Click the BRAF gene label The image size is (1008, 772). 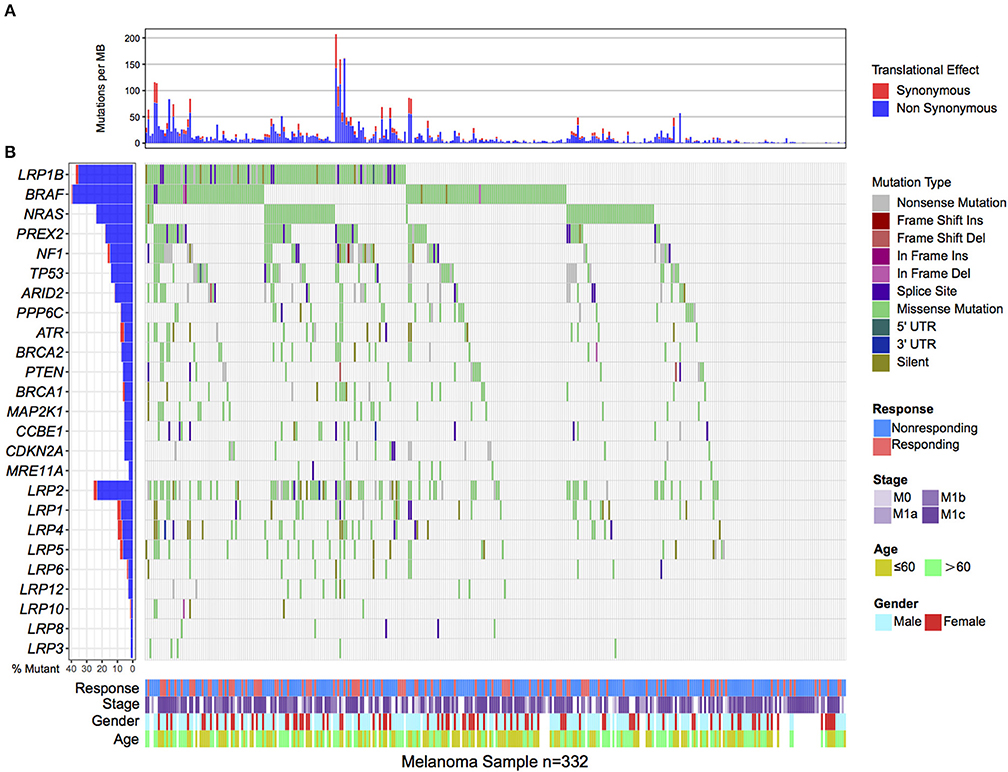pyautogui.click(x=45, y=195)
